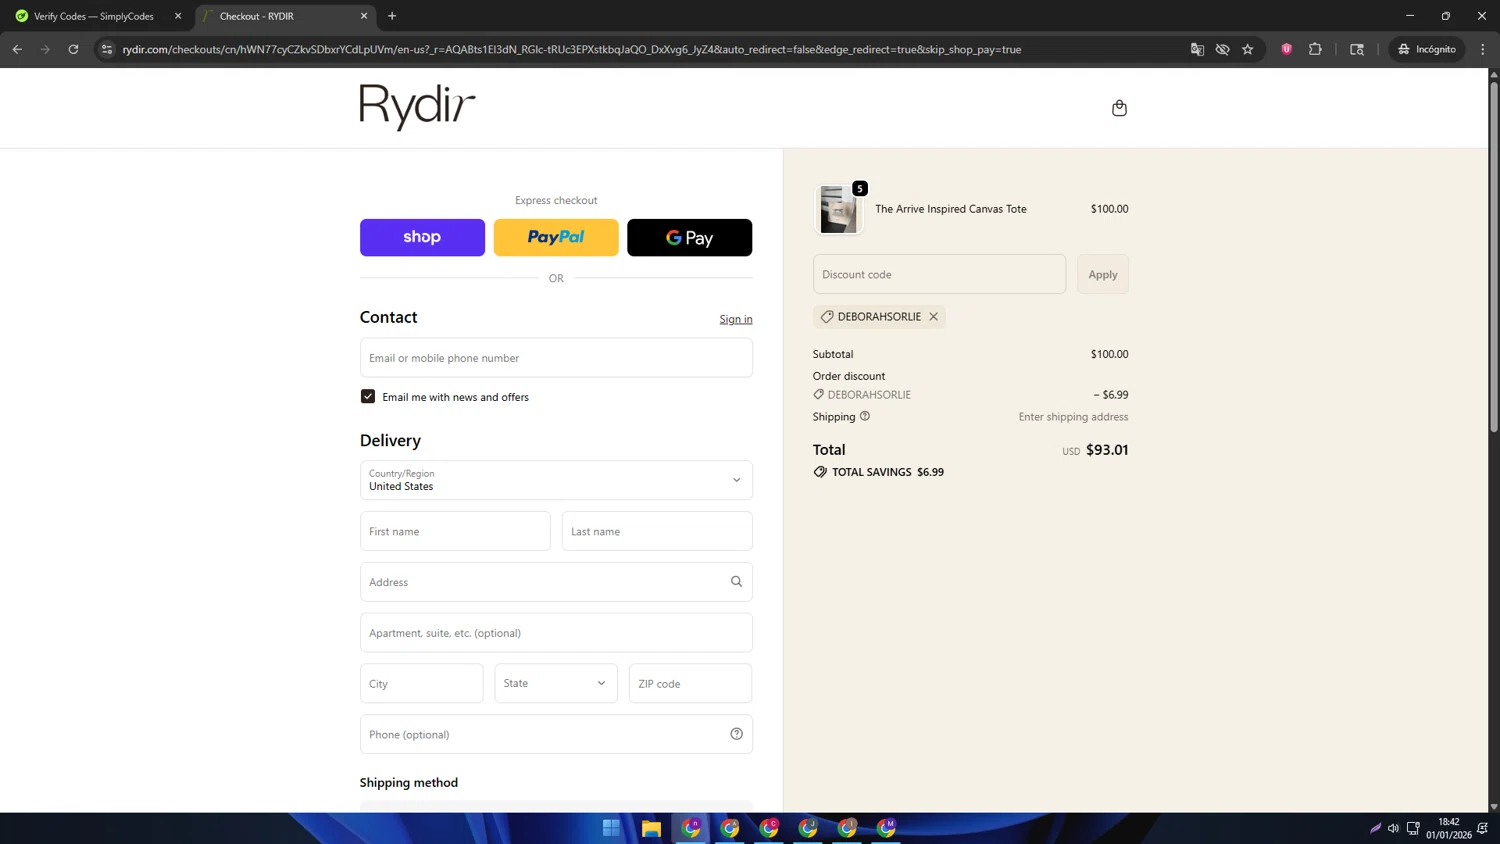
Task: Open the shopping bag cart icon
Action: click(x=1119, y=108)
